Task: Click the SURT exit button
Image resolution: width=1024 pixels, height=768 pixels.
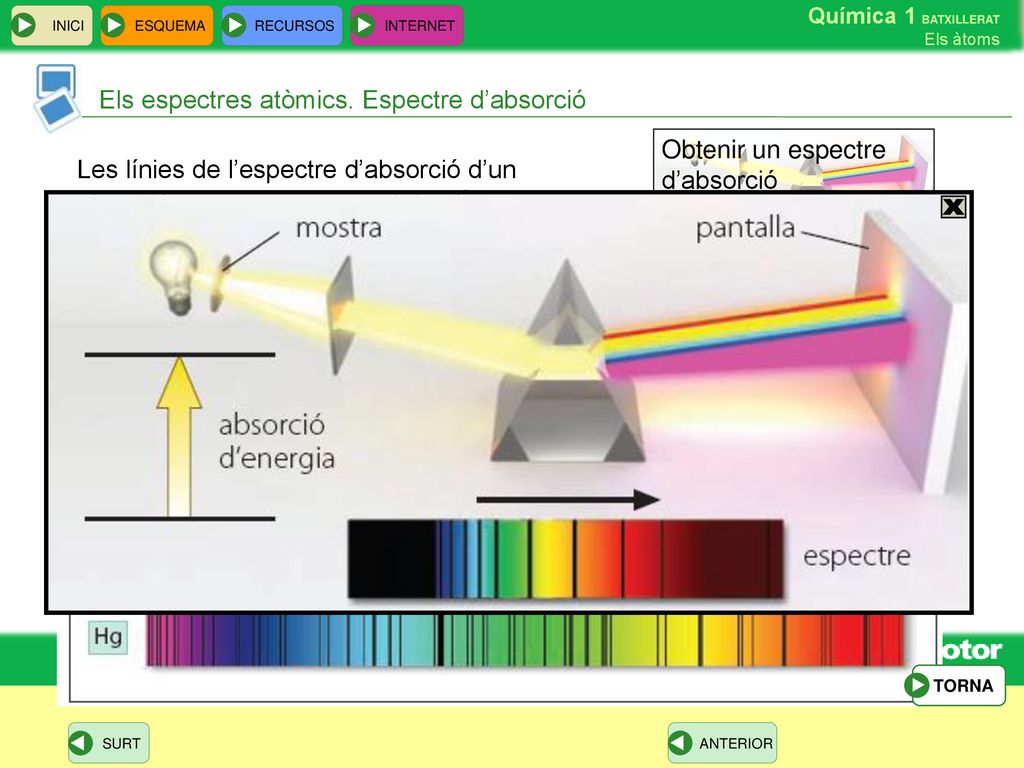Action: [x=108, y=743]
